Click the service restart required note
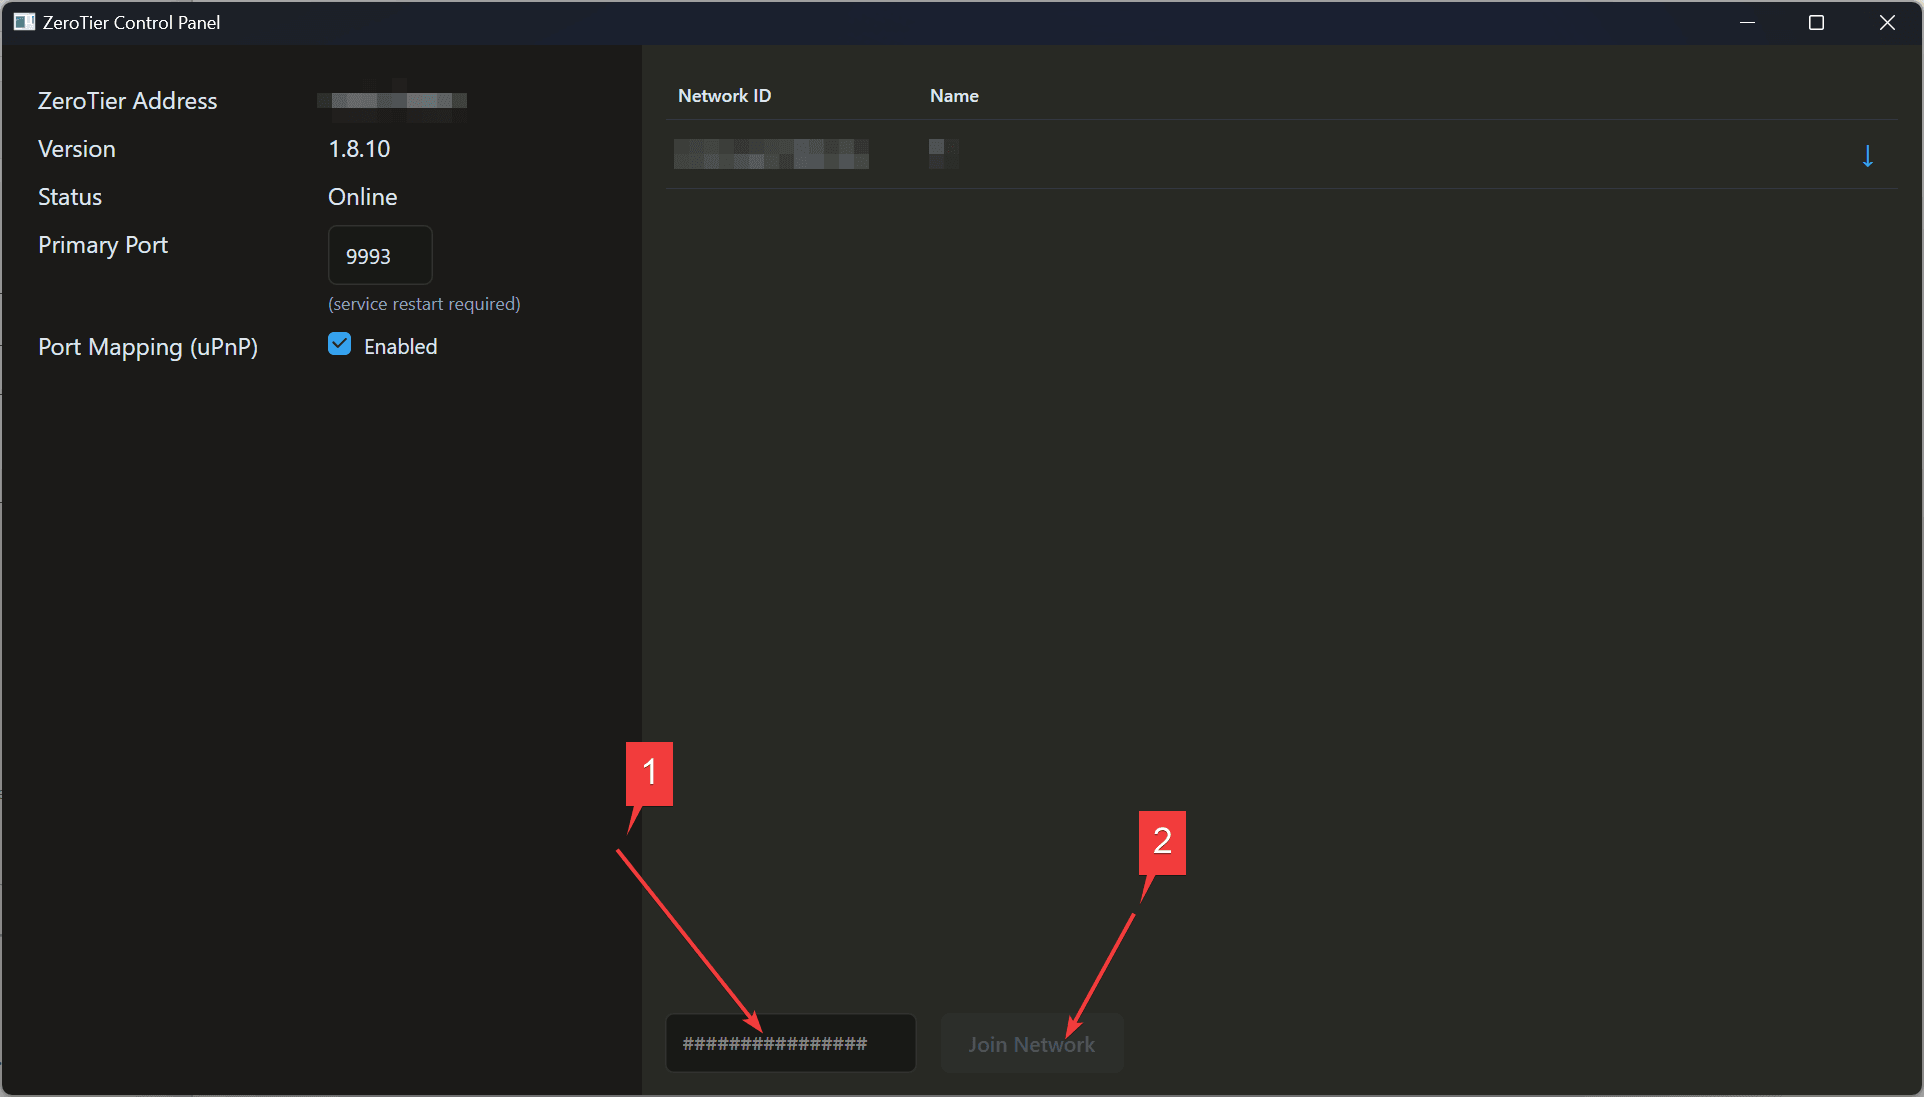 pyautogui.click(x=424, y=304)
